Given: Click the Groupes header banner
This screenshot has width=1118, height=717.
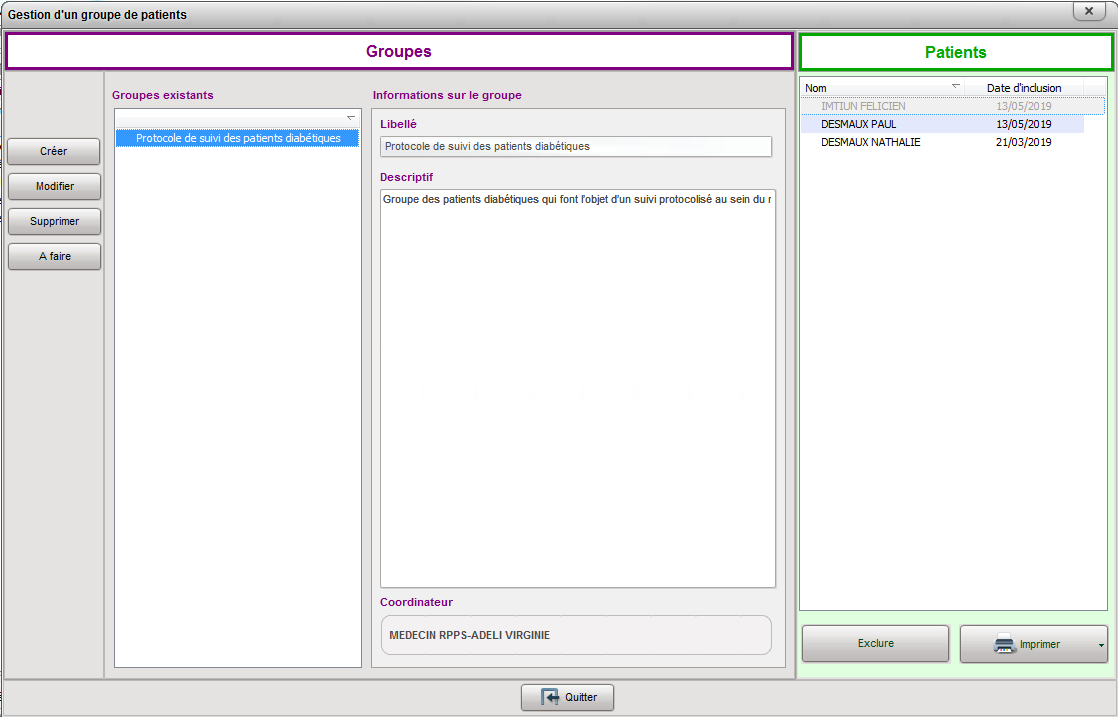Looking at the screenshot, I should [x=398, y=52].
